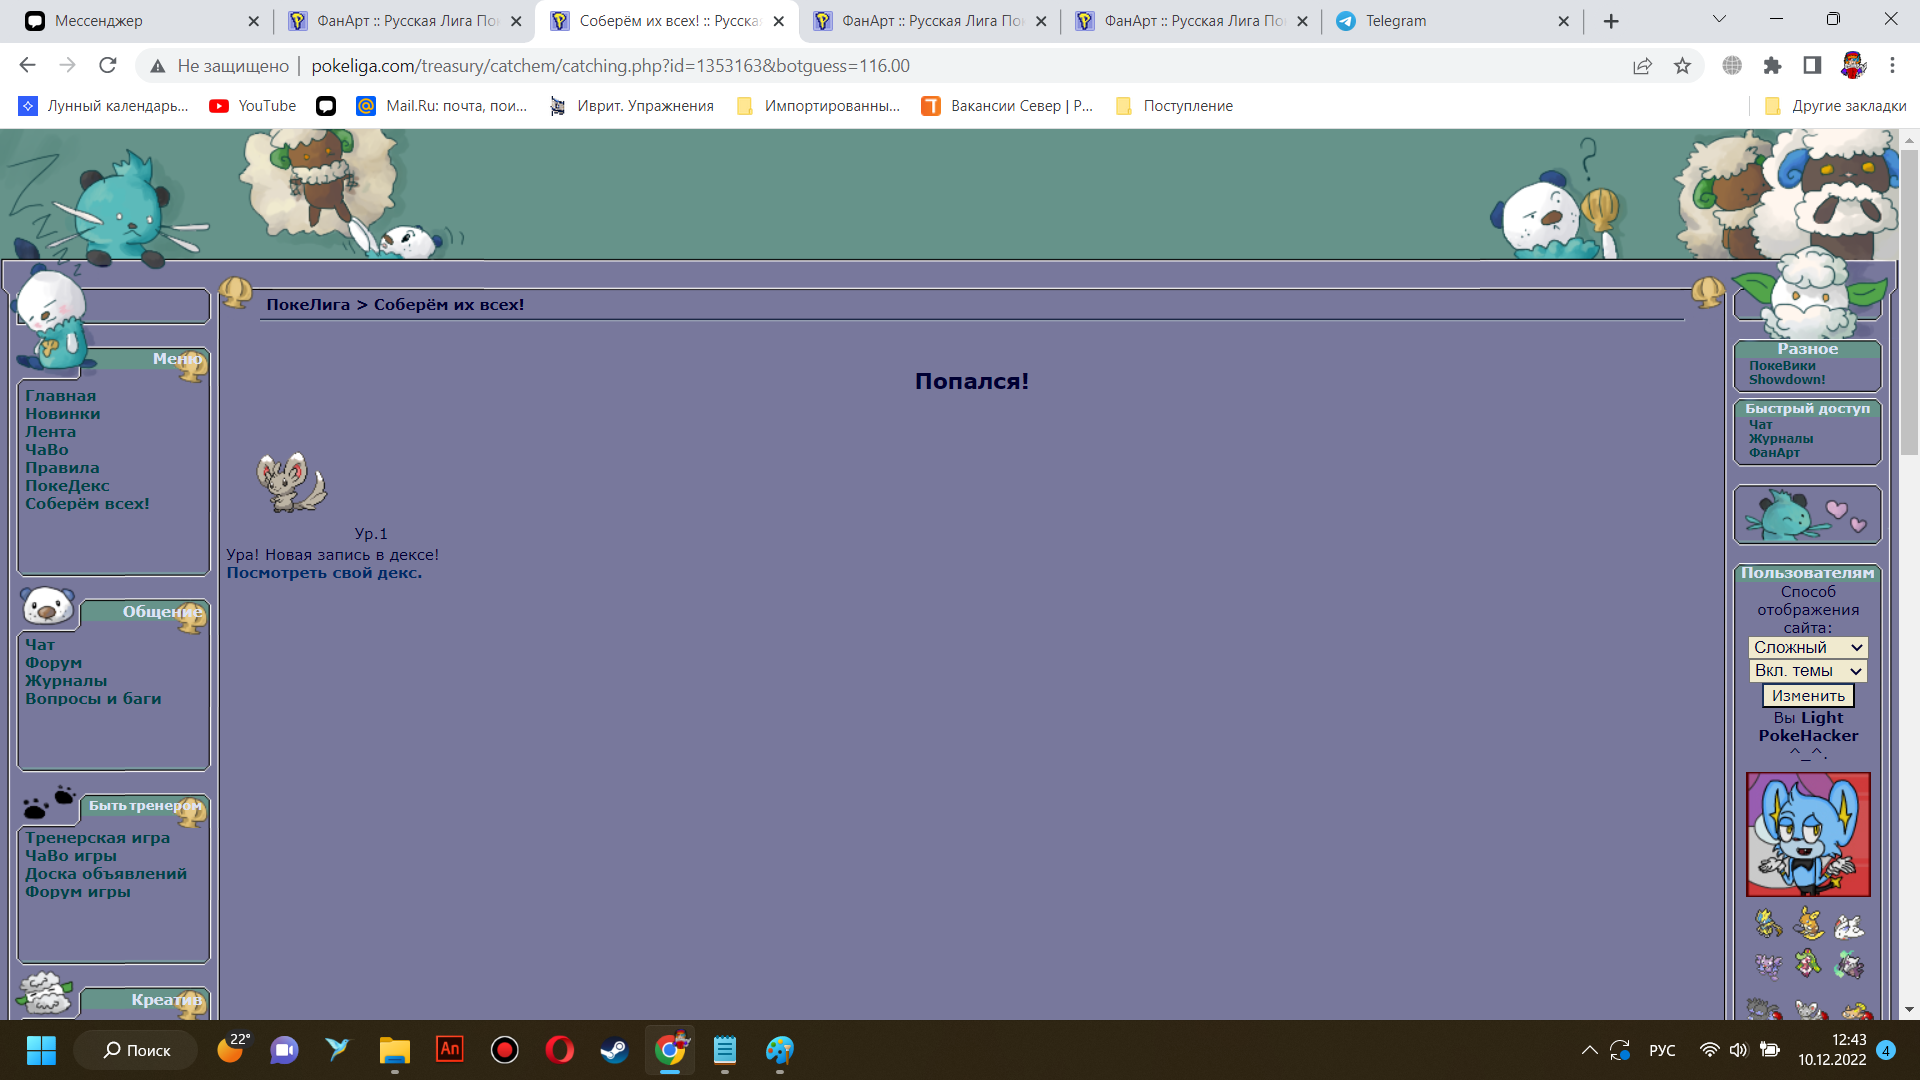Open the 'Mail.Ru: почта' bookmark
1920x1080 pixels.
pyautogui.click(x=442, y=106)
